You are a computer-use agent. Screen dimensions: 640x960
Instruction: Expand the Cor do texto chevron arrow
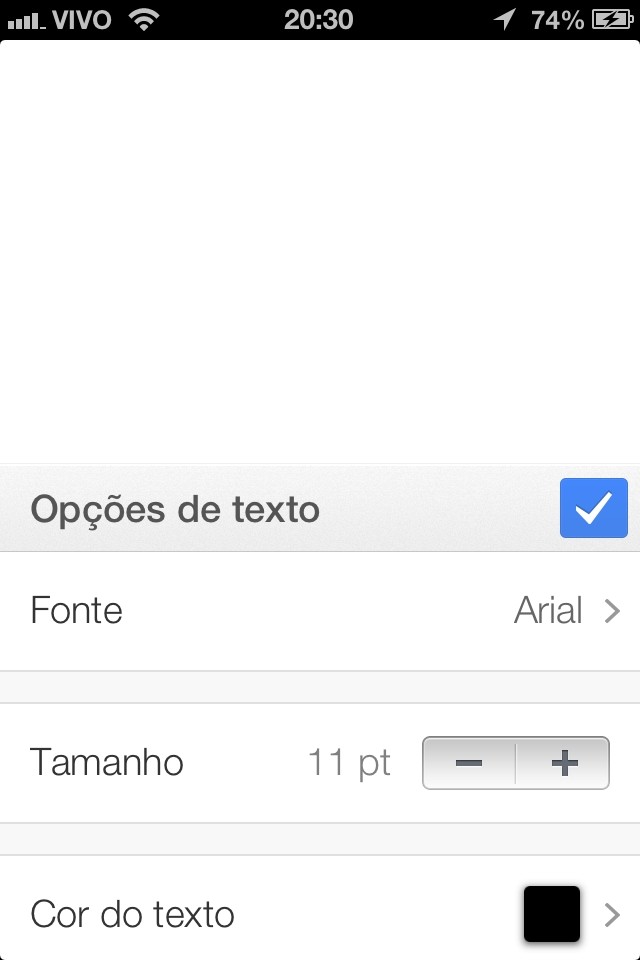612,914
